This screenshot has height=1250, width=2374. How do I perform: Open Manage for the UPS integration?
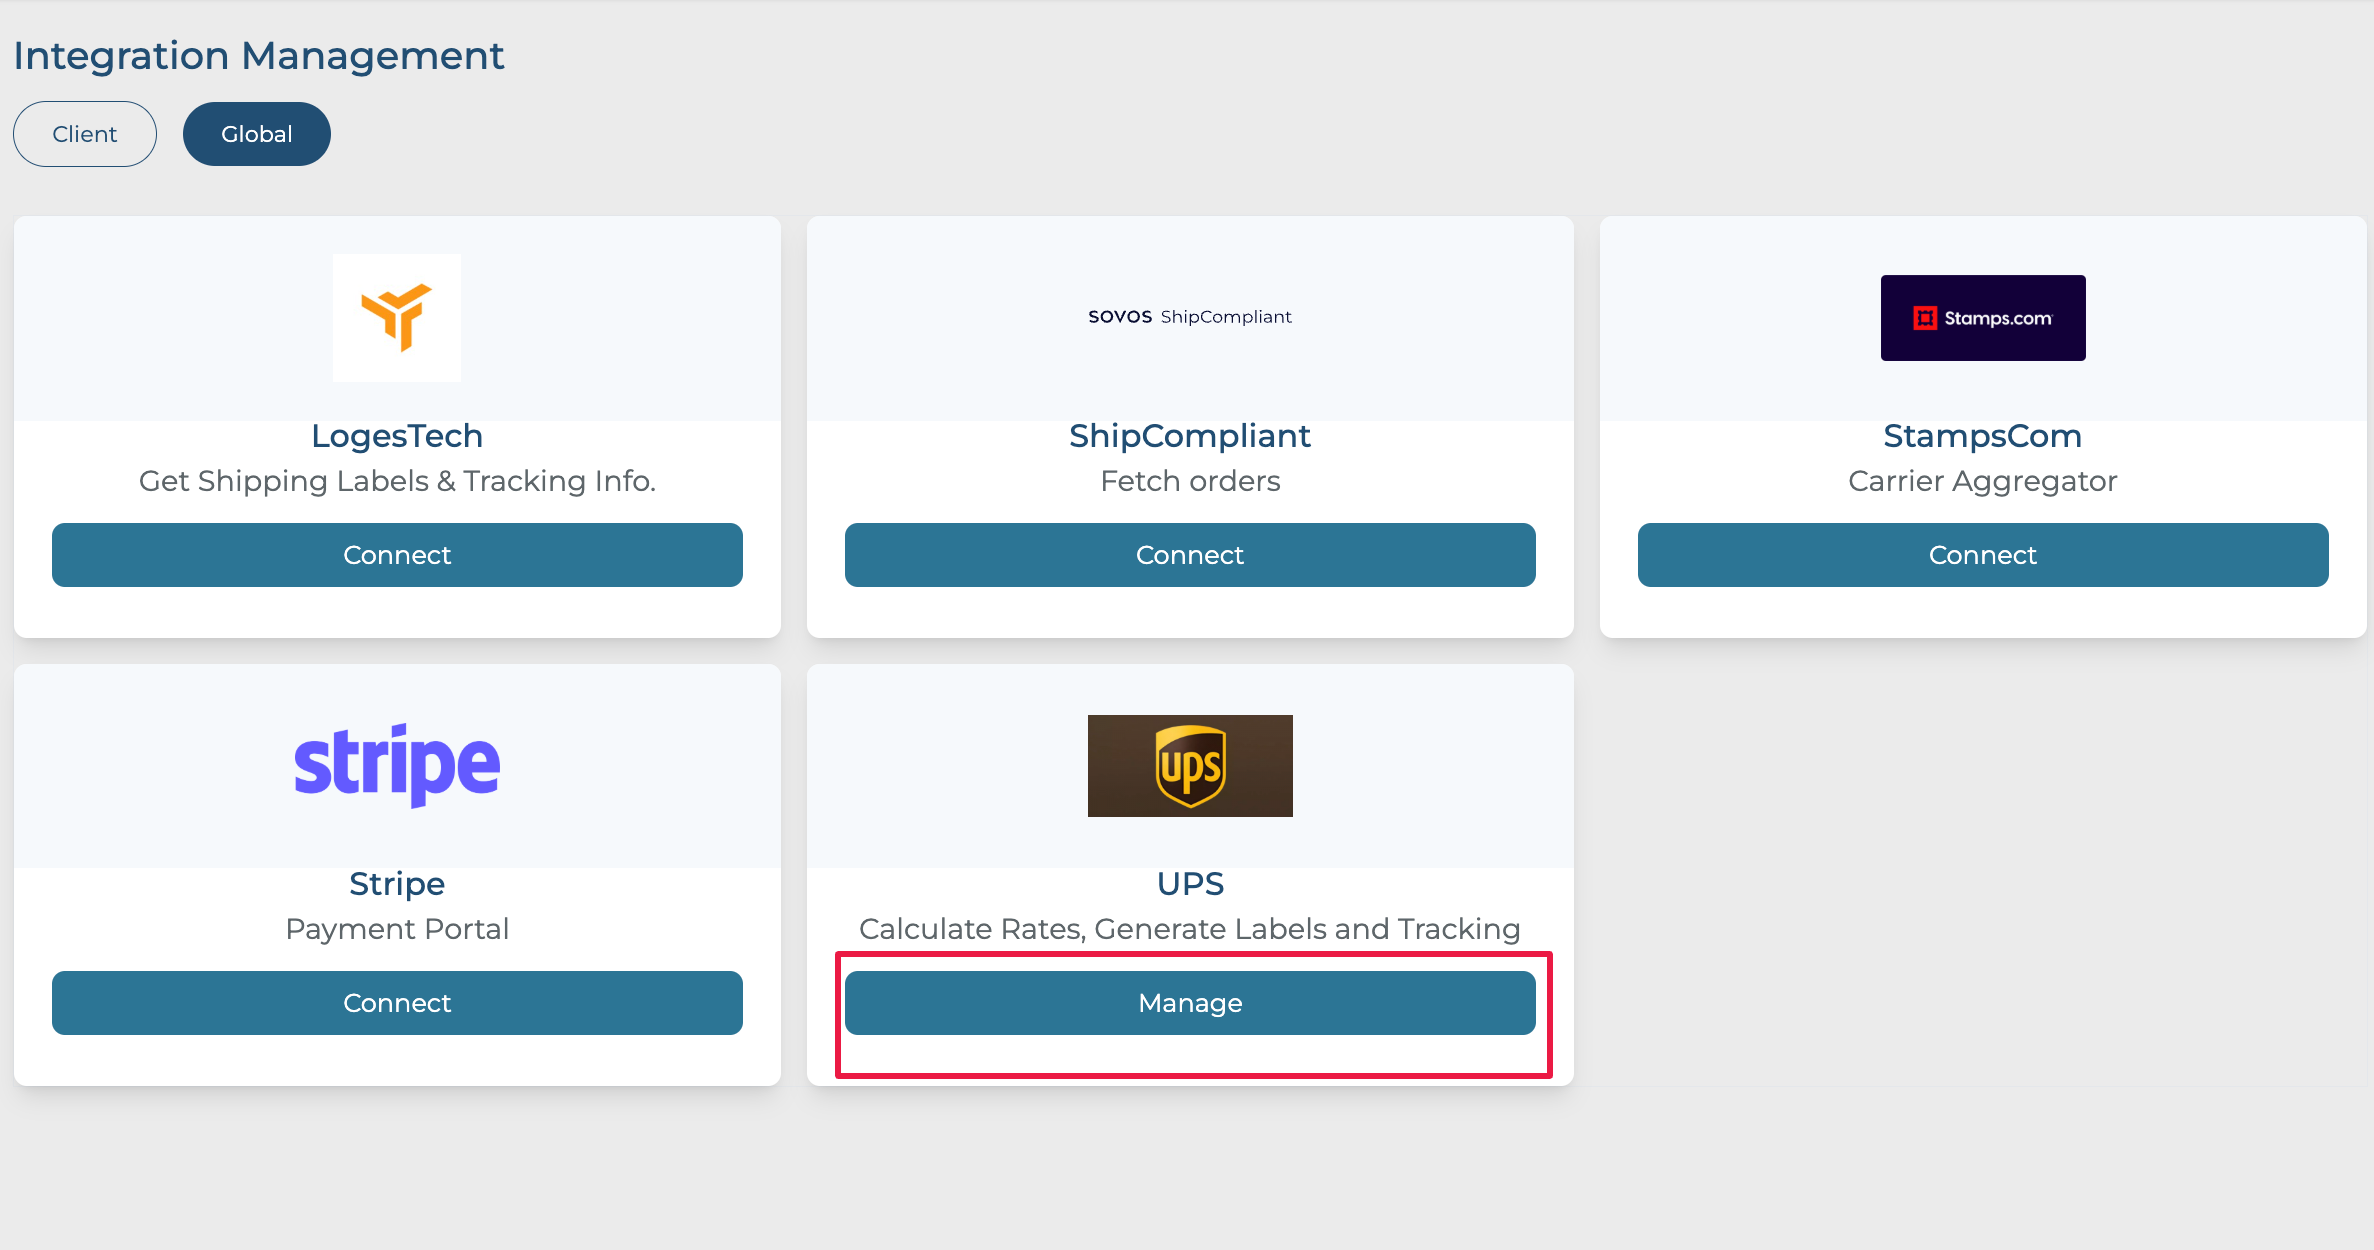1190,1003
